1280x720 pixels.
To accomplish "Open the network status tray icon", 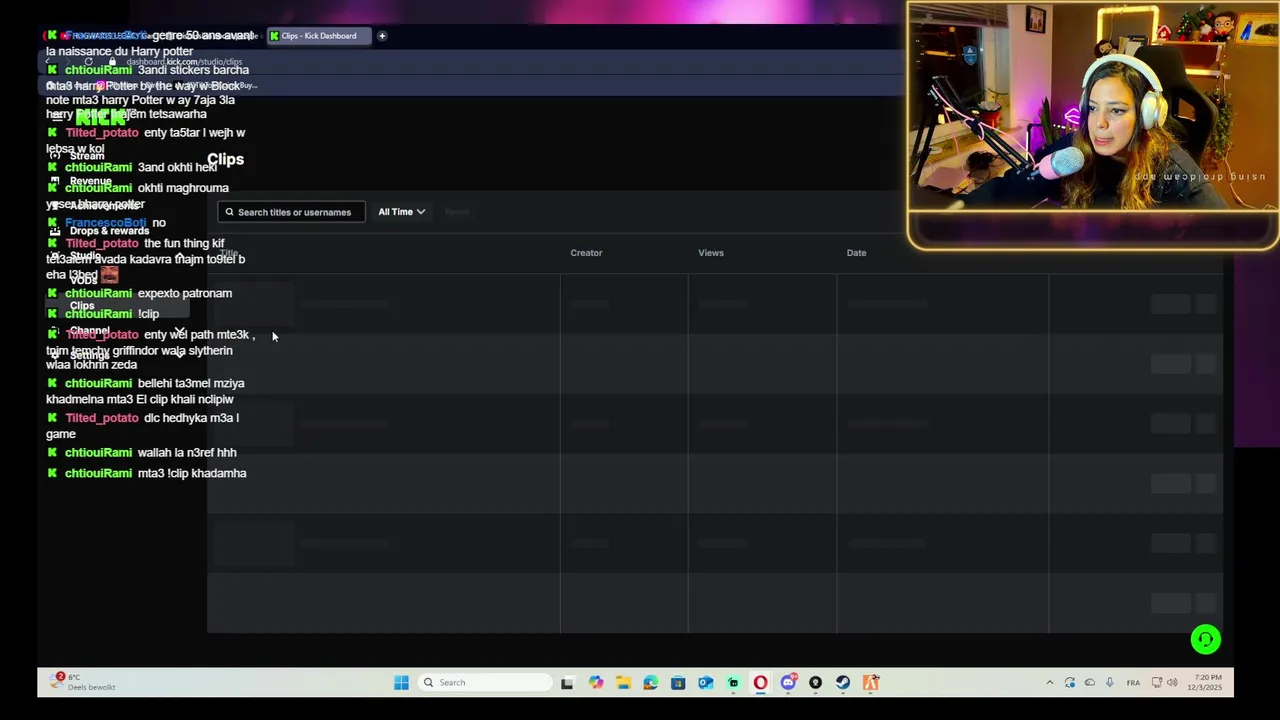I will click(x=1157, y=683).
